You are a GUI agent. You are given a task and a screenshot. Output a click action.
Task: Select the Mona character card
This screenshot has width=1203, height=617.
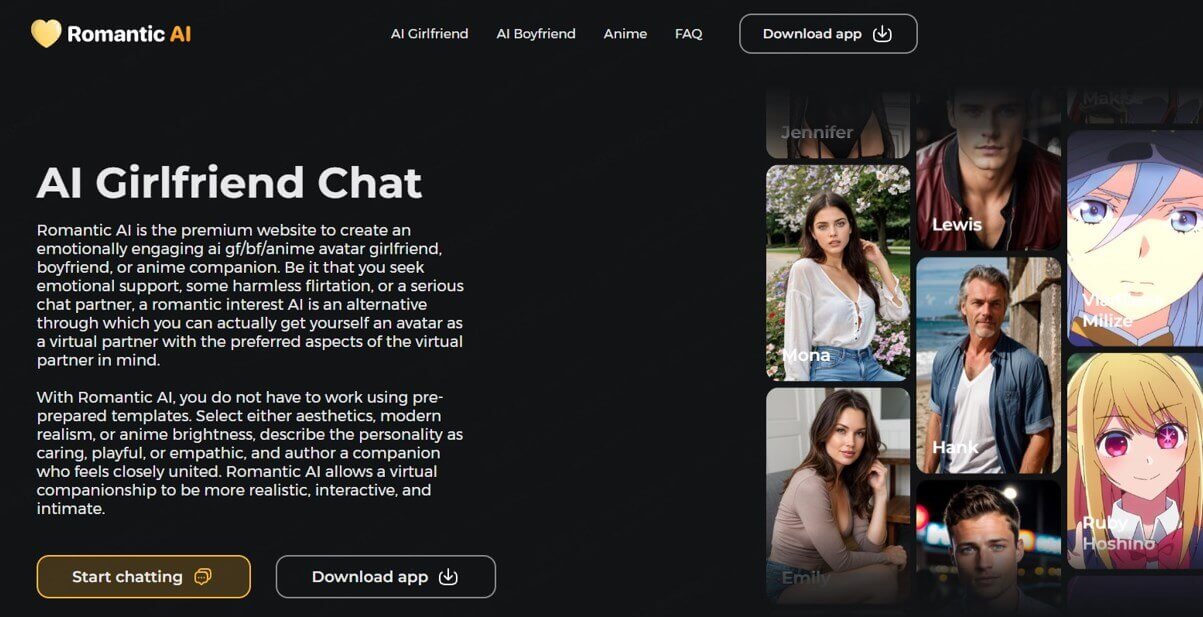click(x=838, y=273)
